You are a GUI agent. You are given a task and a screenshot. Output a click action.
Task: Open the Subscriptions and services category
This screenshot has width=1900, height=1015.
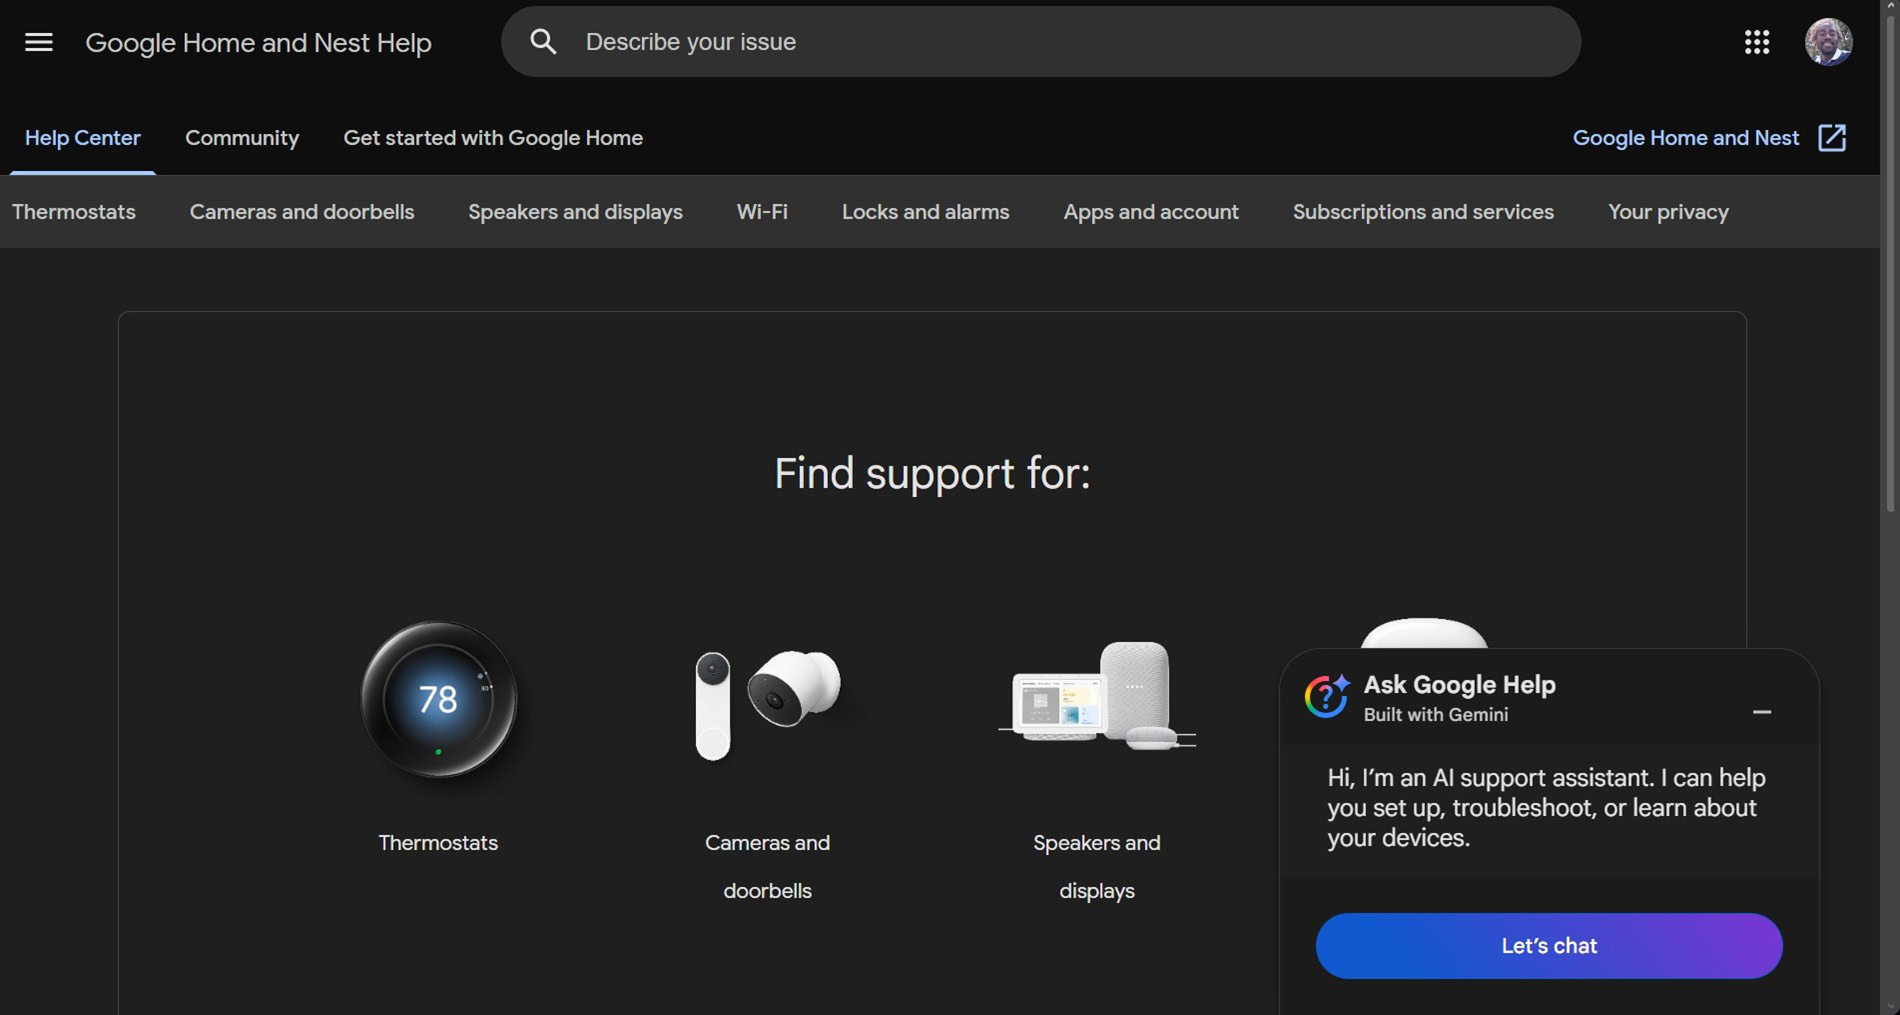pyautogui.click(x=1423, y=212)
